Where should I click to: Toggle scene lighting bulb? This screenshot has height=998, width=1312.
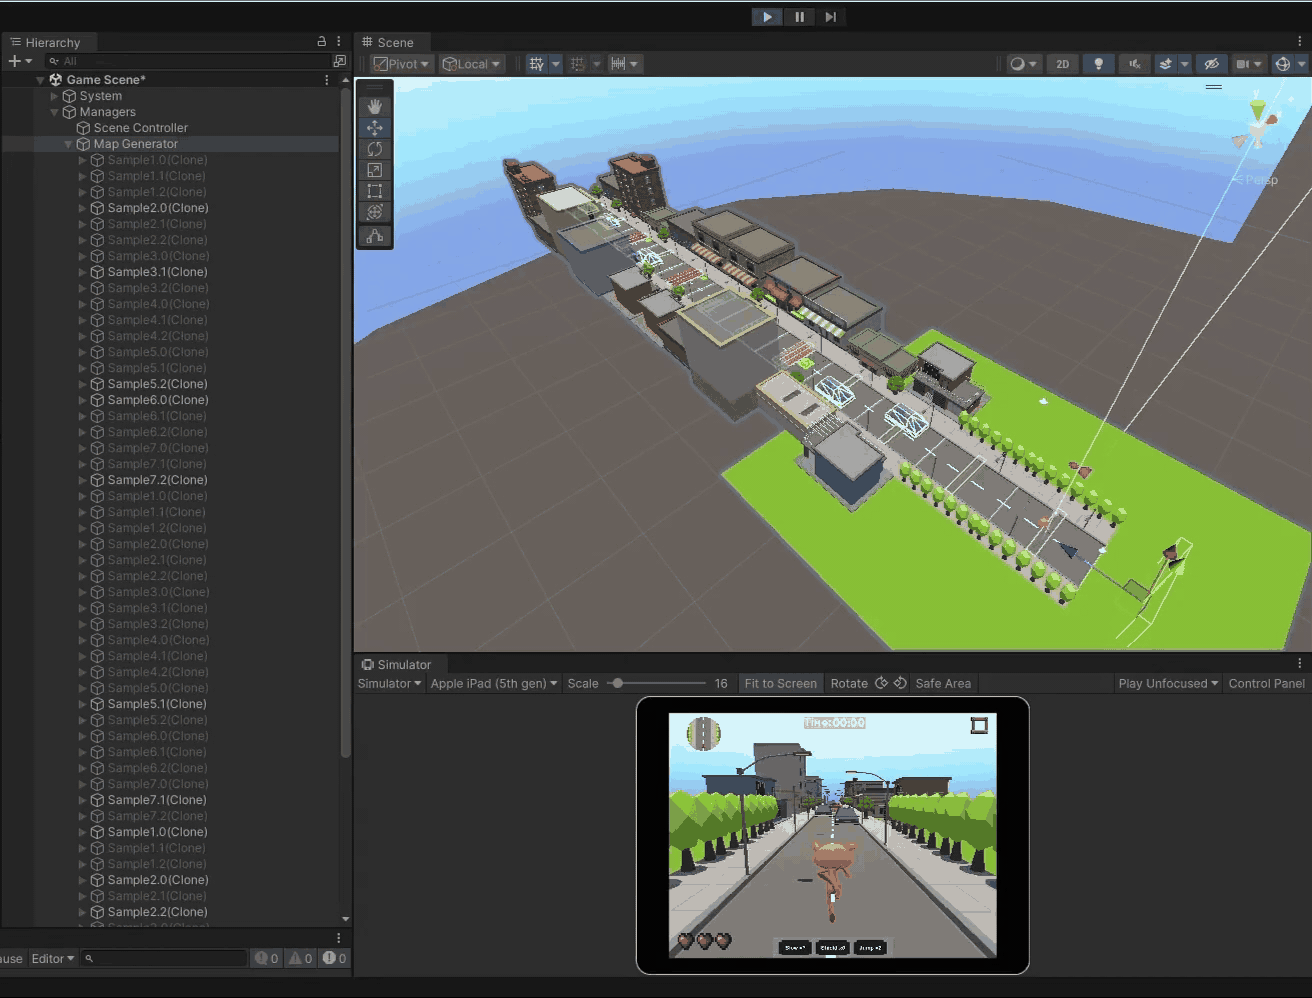click(x=1098, y=64)
